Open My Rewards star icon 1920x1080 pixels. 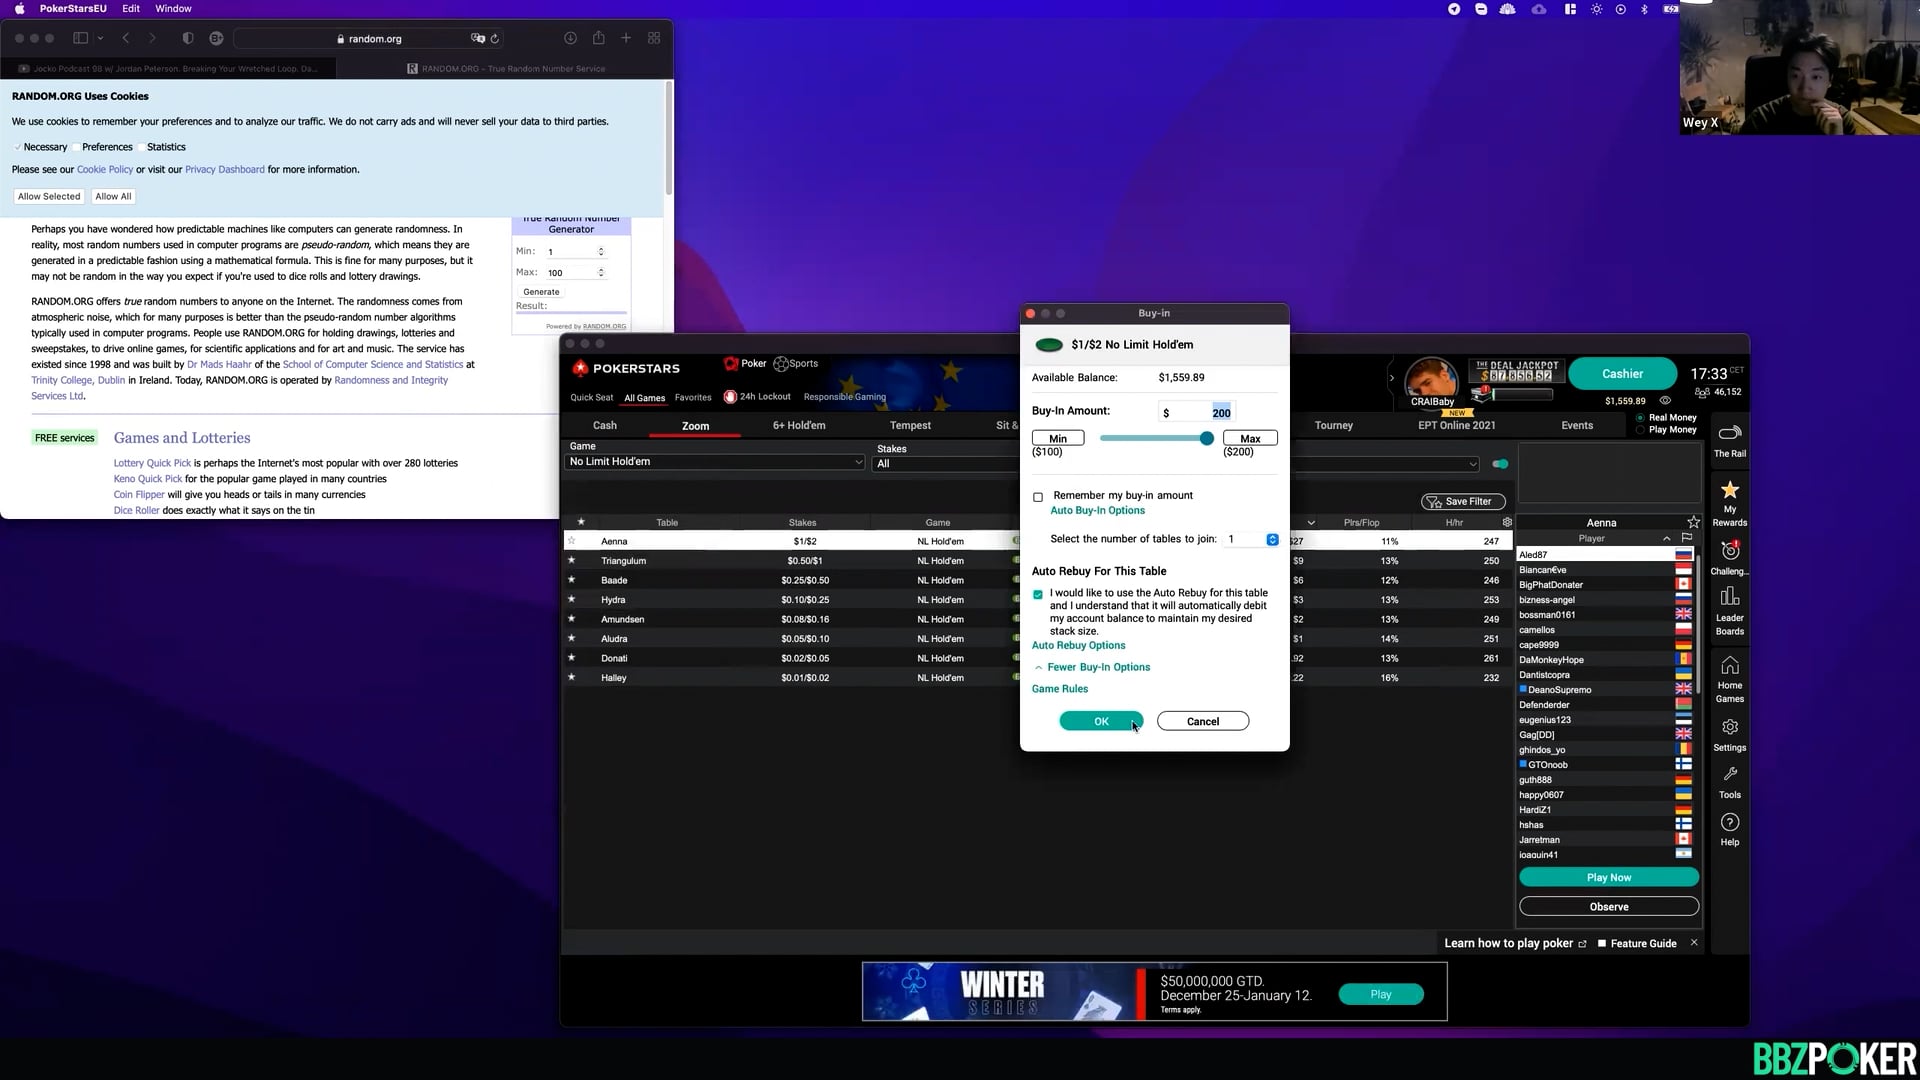click(x=1729, y=500)
